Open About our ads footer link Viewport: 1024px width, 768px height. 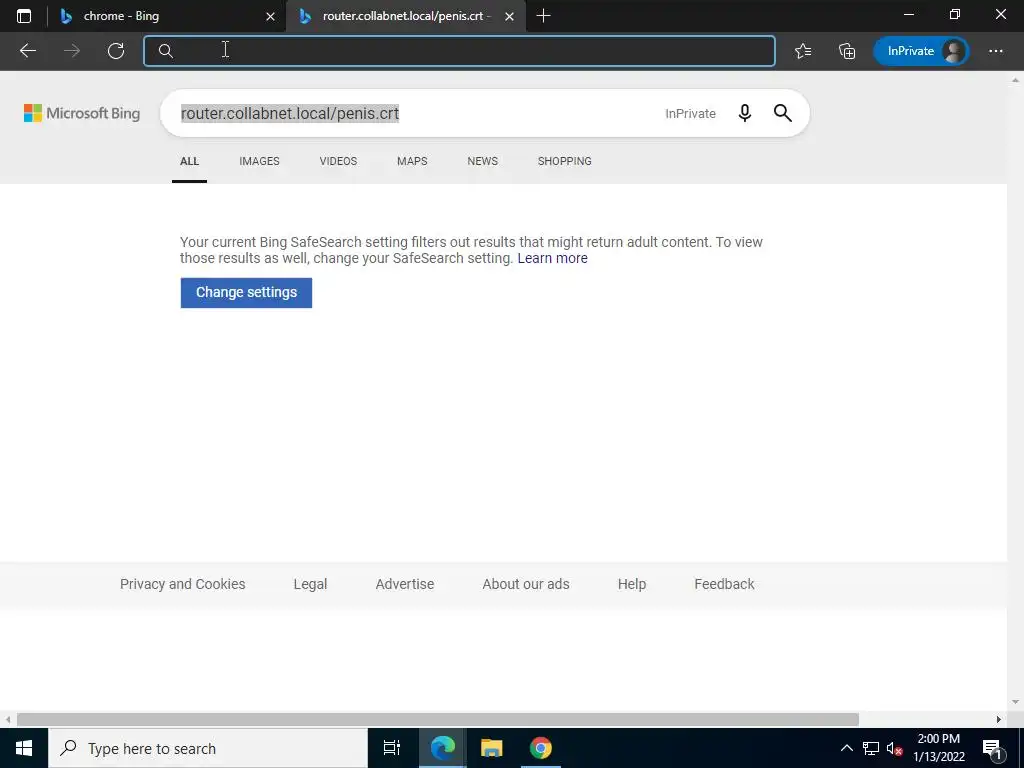tap(526, 584)
